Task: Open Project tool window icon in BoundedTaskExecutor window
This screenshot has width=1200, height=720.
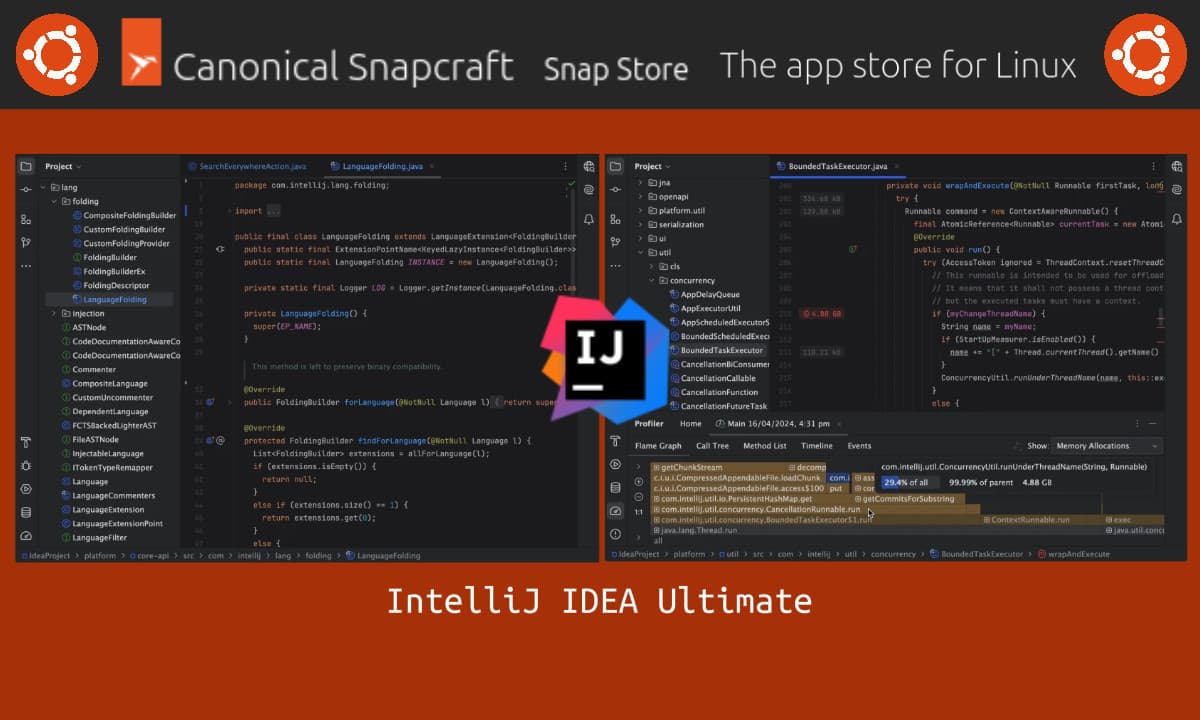Action: coord(616,166)
